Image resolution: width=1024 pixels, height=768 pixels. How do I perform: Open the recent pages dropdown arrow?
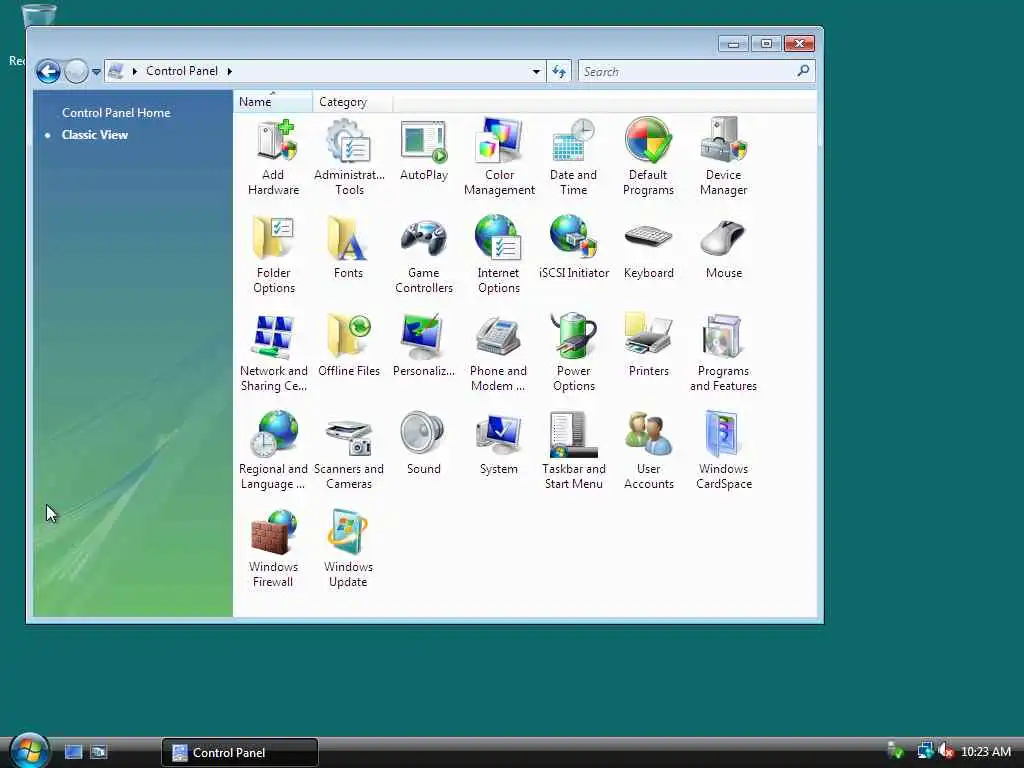96,71
